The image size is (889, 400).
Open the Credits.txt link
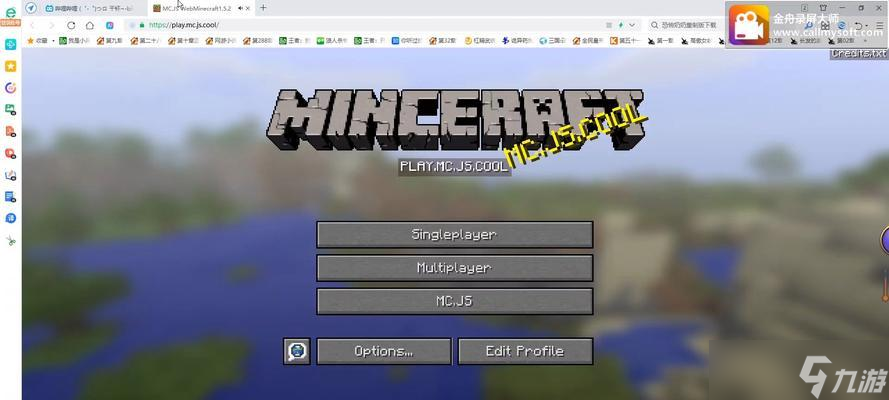(859, 53)
